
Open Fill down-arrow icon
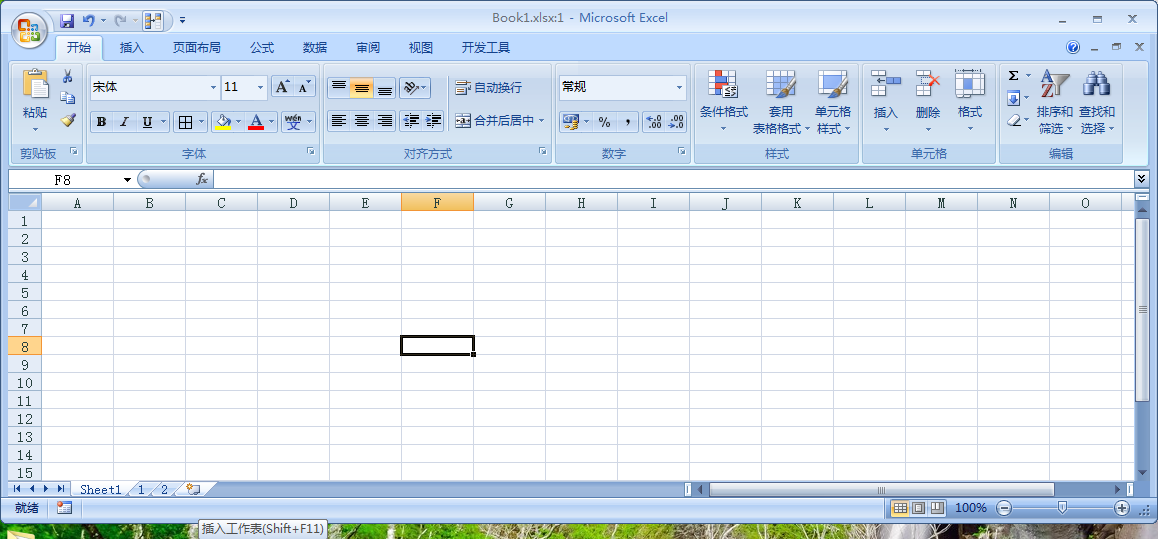click(1013, 97)
